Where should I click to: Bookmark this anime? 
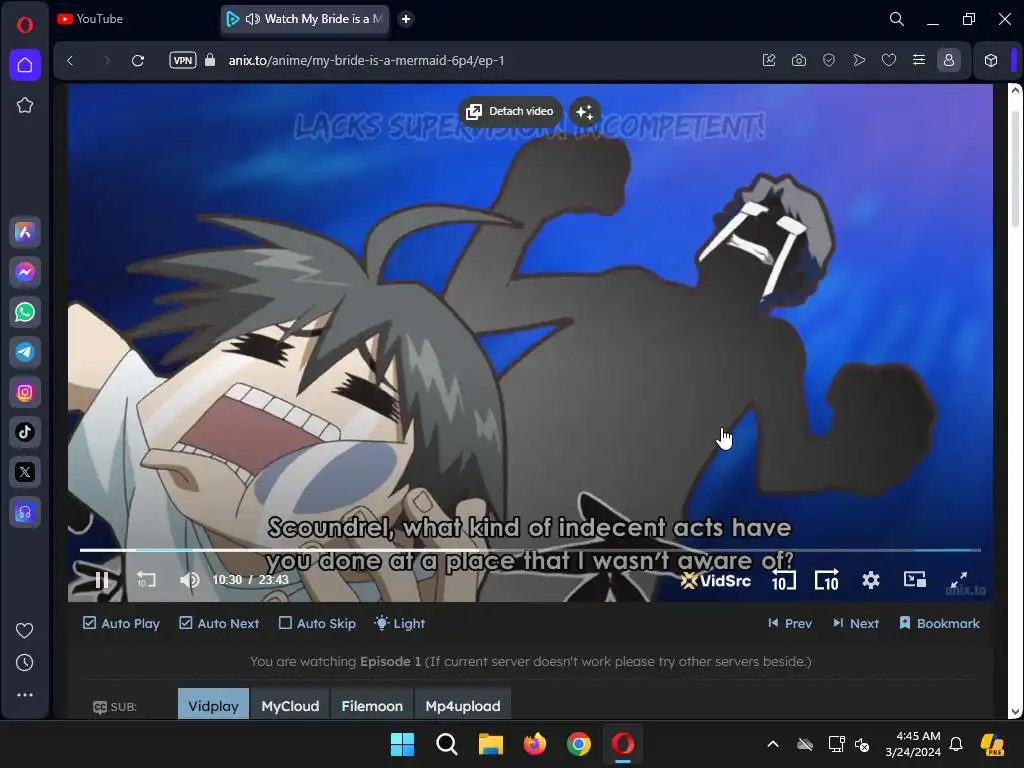pos(940,624)
